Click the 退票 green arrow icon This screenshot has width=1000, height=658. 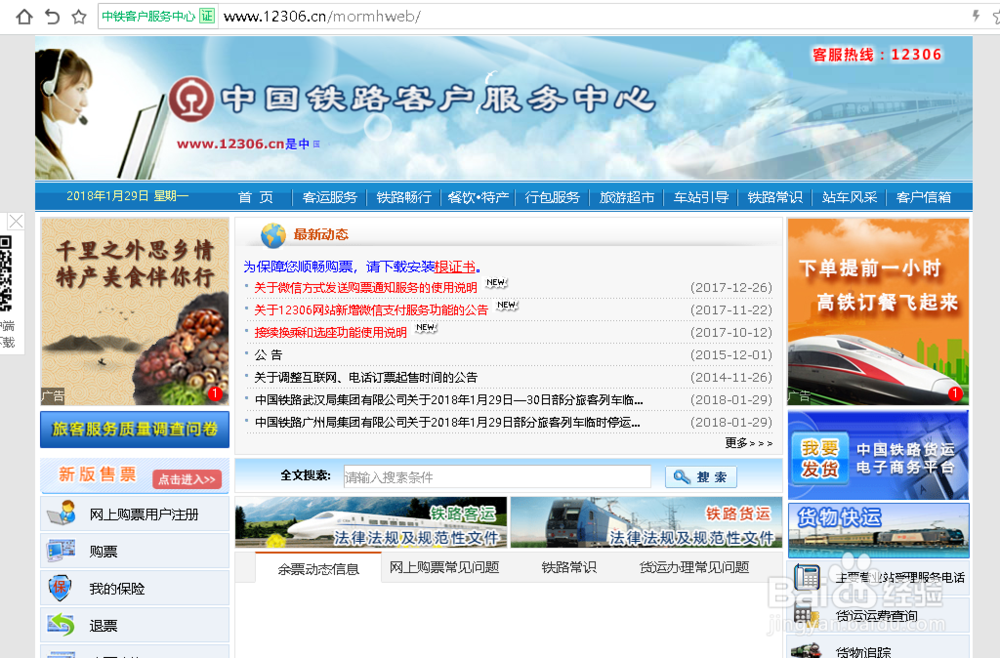(61, 625)
